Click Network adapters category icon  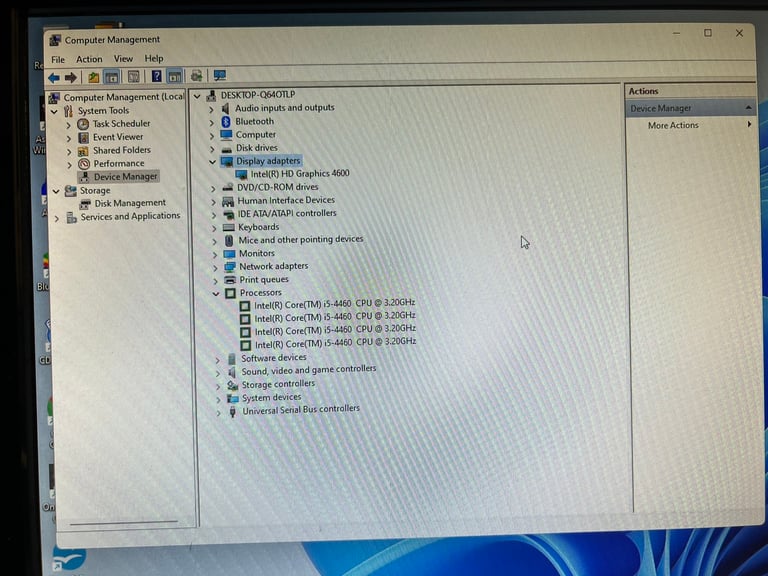click(x=230, y=267)
